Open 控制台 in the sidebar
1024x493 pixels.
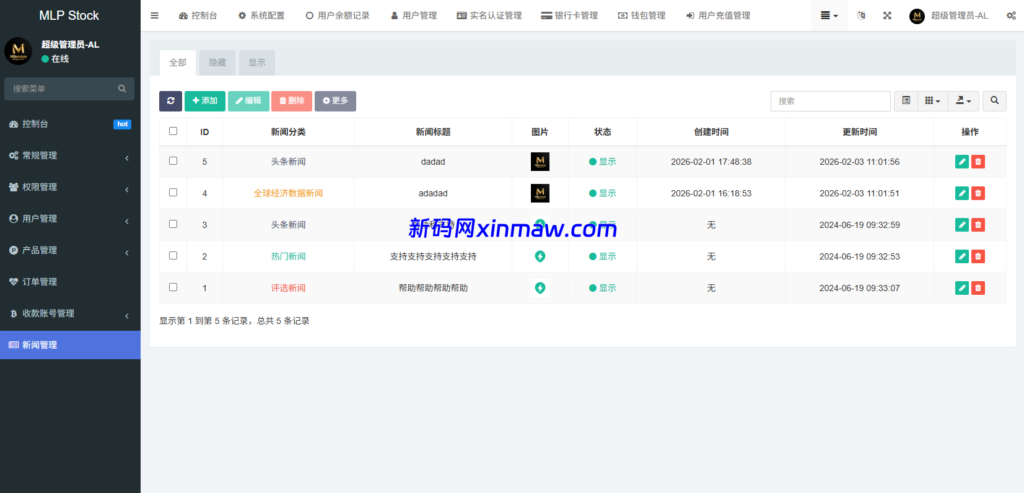click(70, 124)
